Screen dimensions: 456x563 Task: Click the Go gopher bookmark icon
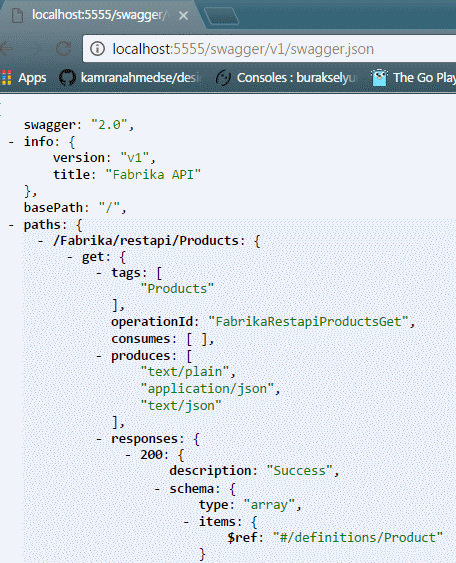pos(380,78)
